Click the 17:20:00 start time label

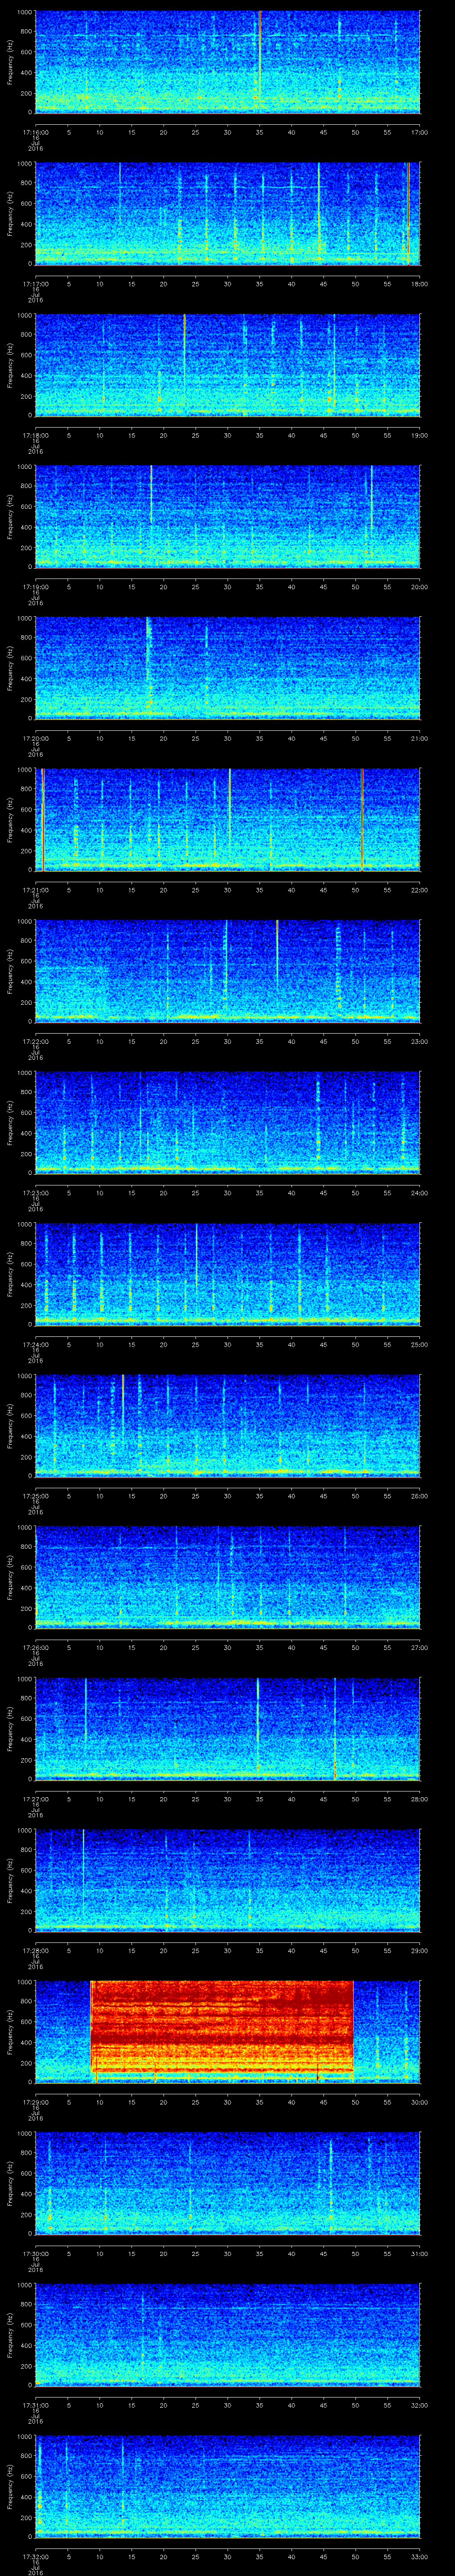[x=35, y=738]
